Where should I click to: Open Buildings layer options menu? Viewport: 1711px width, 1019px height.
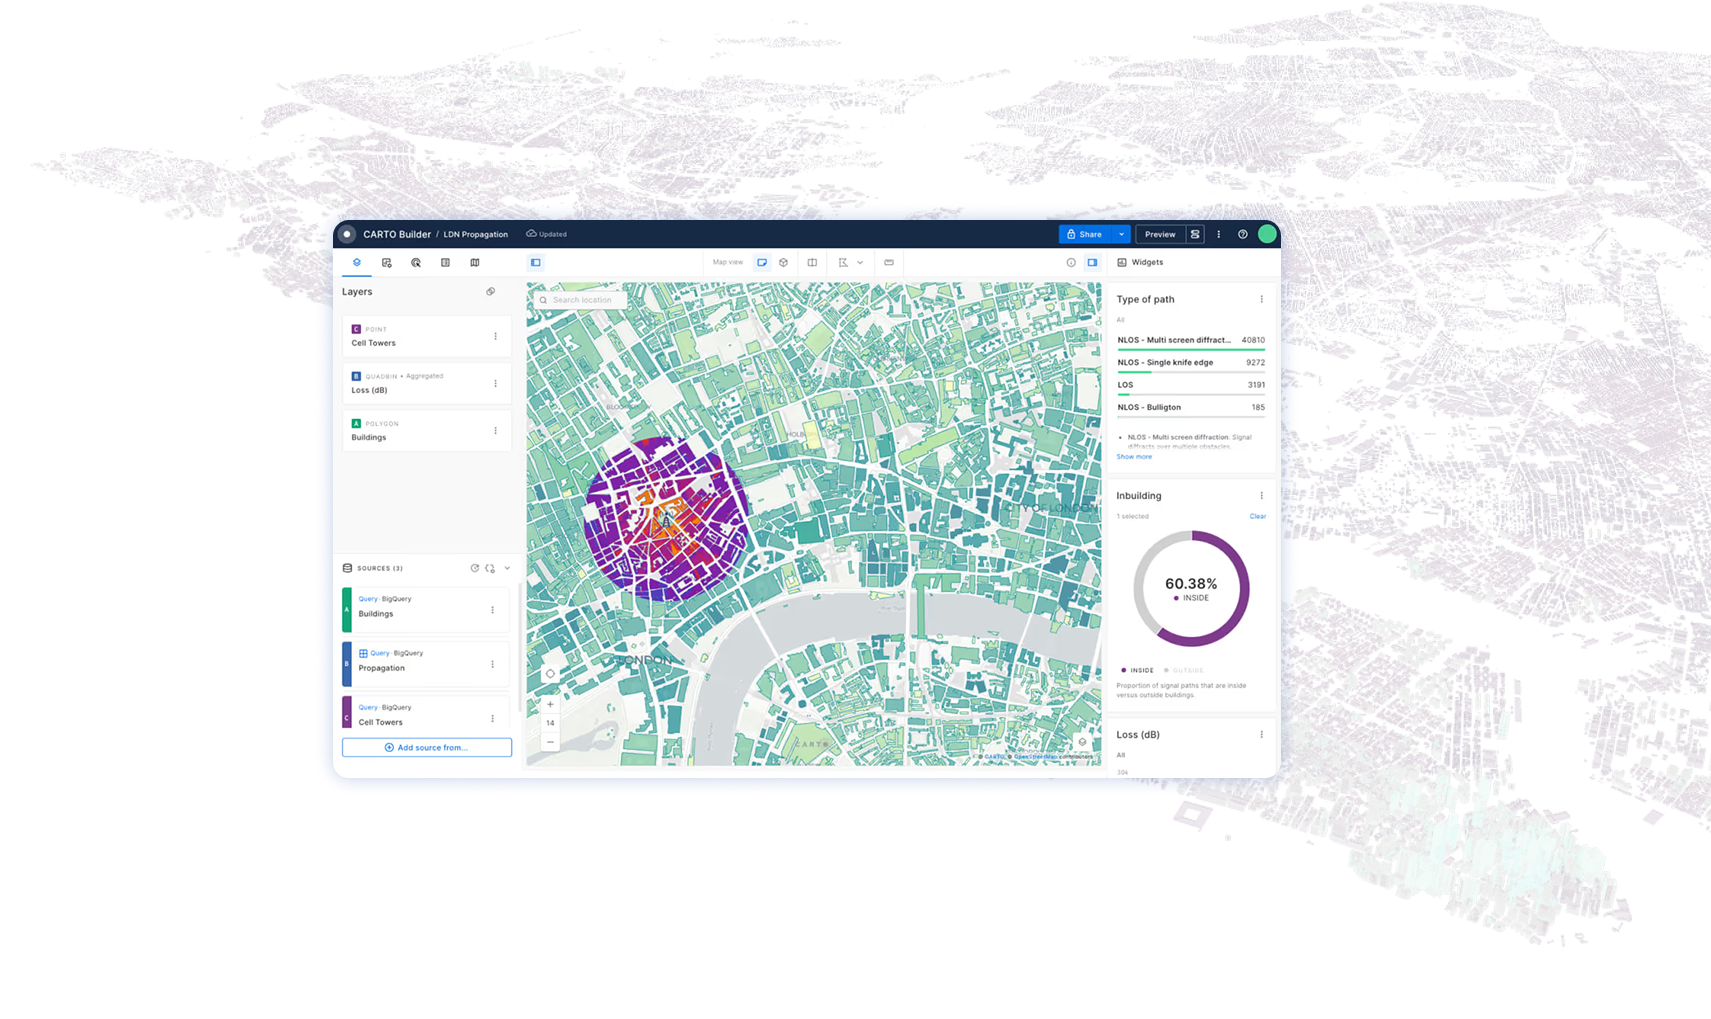[x=495, y=430]
